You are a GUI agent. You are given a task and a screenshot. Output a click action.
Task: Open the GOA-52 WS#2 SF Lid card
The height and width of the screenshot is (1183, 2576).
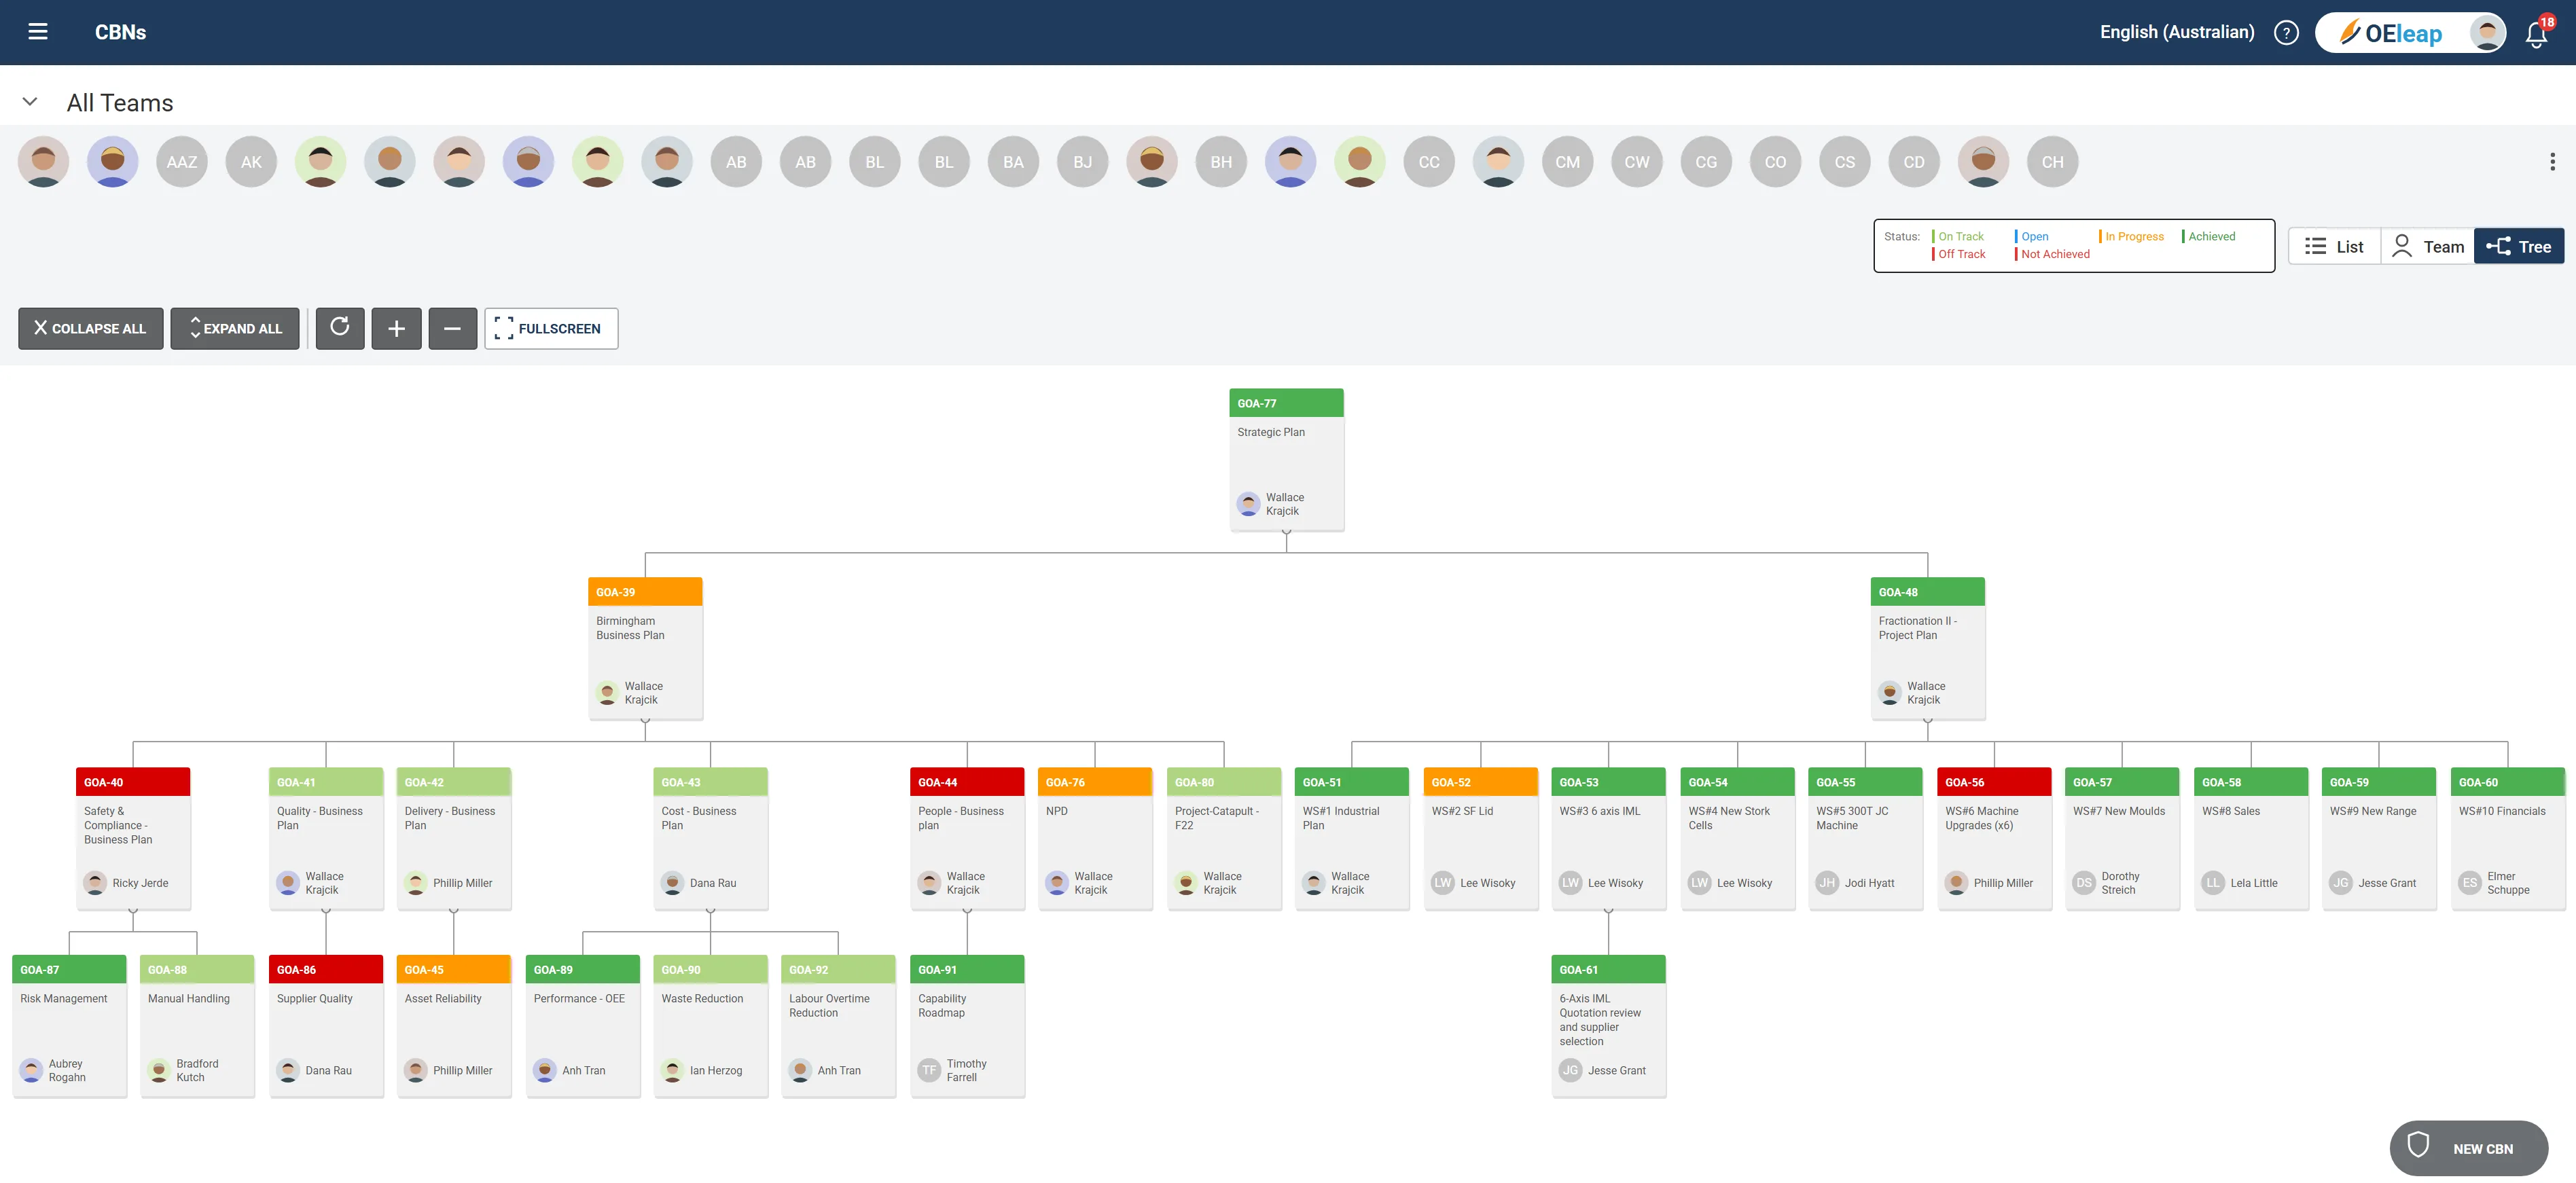coord(1480,838)
